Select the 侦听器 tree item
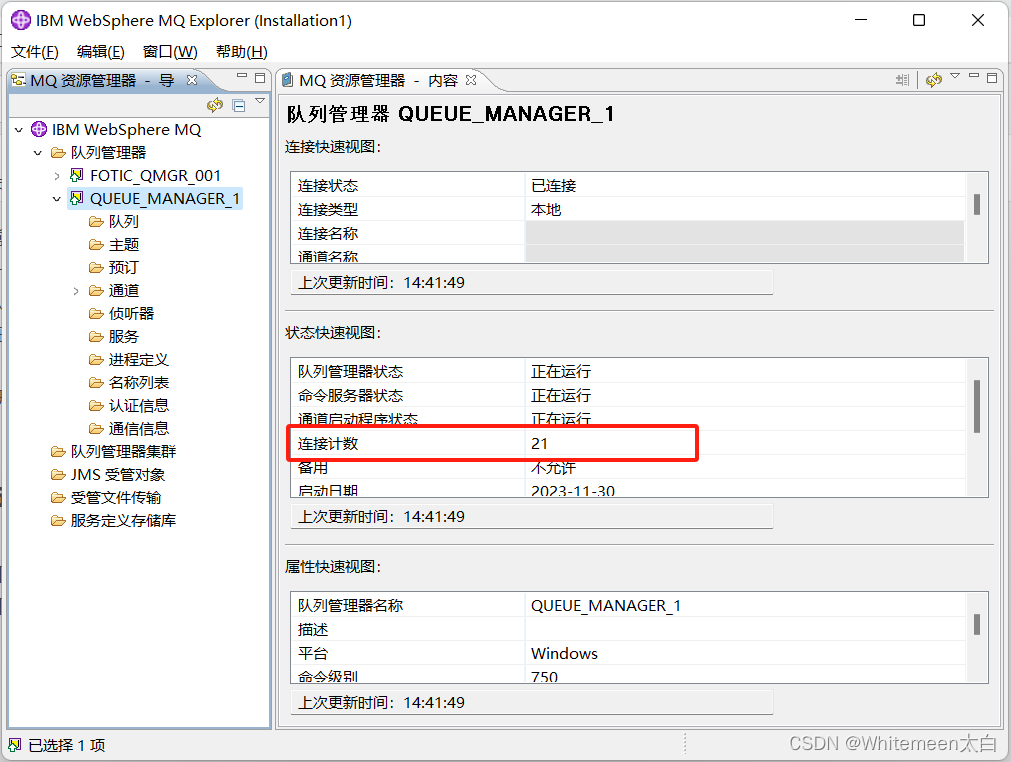 pyautogui.click(x=130, y=313)
